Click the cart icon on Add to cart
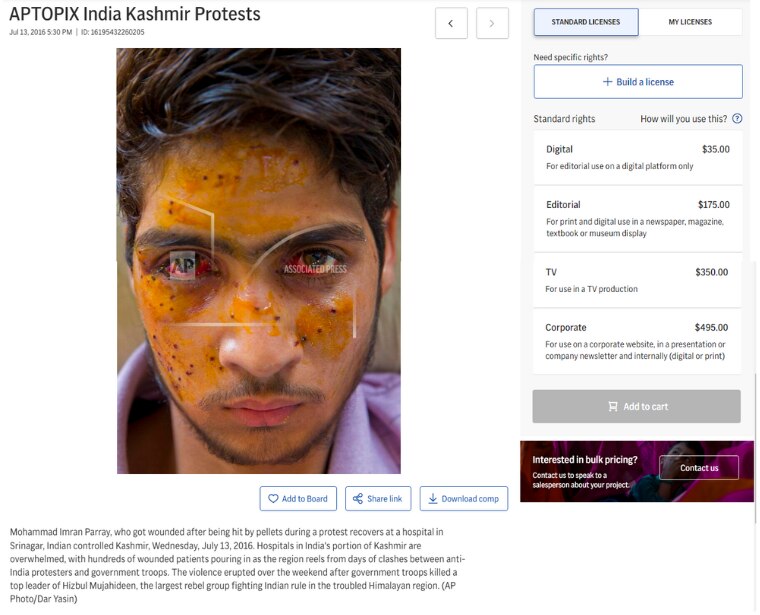 pyautogui.click(x=613, y=407)
